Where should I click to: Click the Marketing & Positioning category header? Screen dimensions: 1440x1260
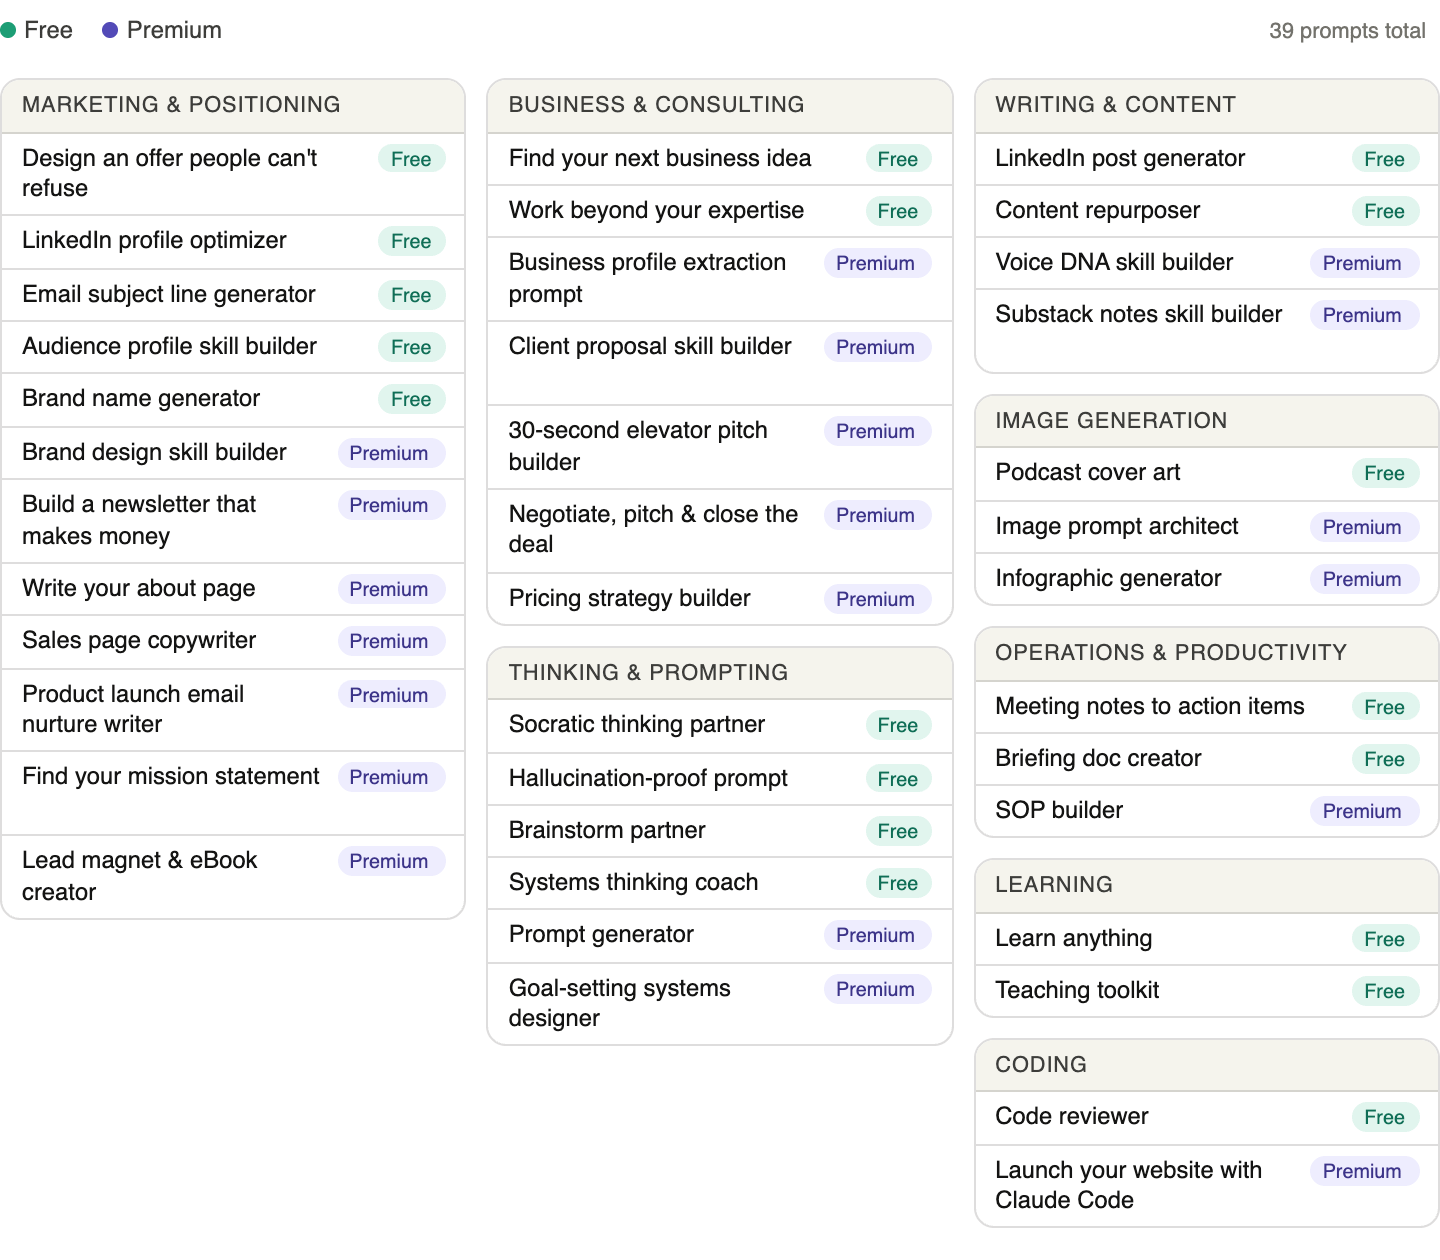click(x=233, y=105)
